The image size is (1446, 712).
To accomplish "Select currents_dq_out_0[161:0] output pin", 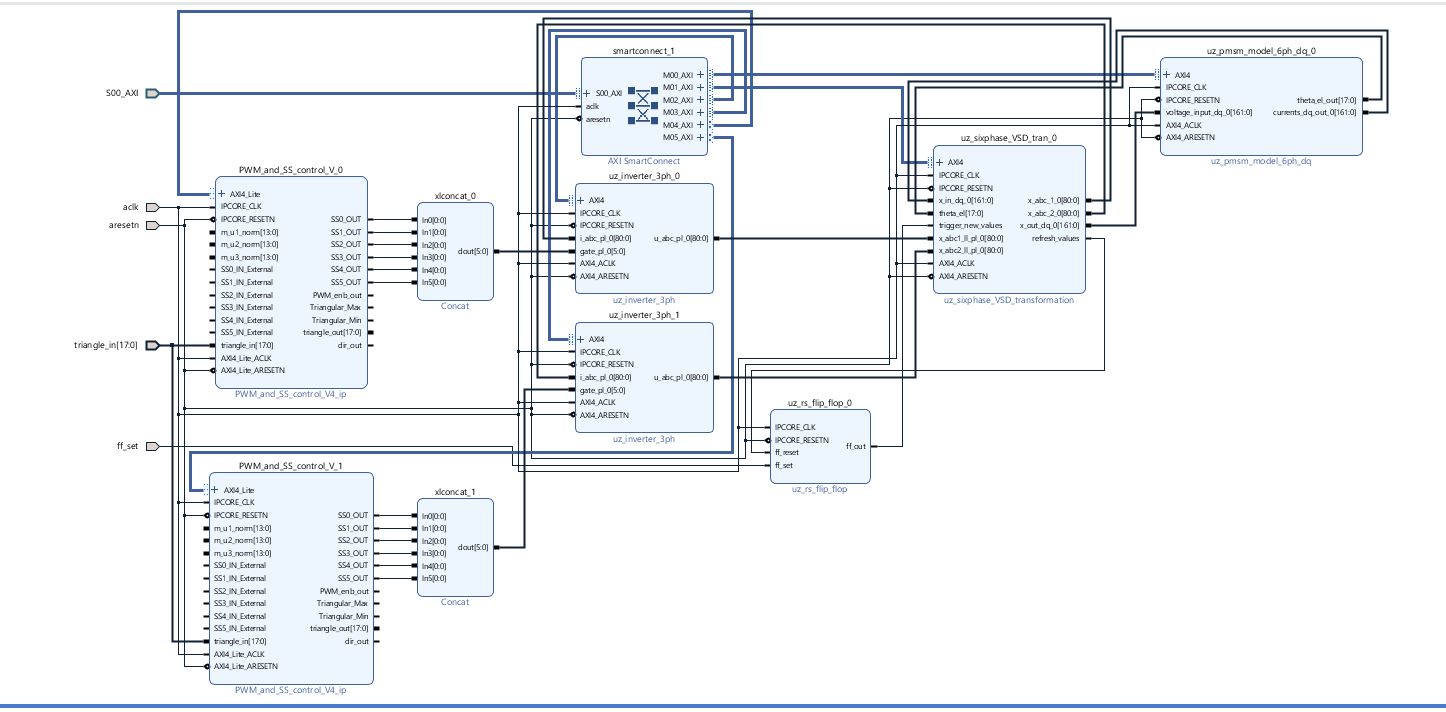I will 1315,112.
